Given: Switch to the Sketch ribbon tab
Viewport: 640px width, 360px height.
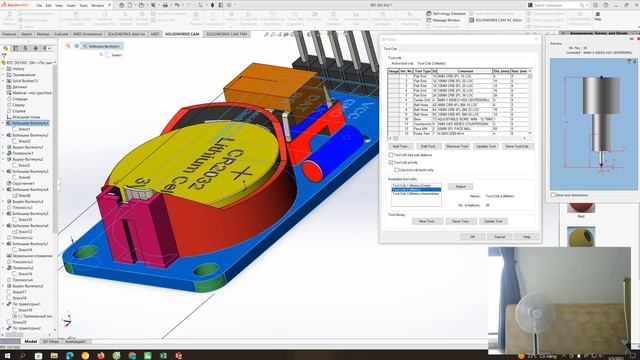Looking at the screenshot, I should coord(27,34).
